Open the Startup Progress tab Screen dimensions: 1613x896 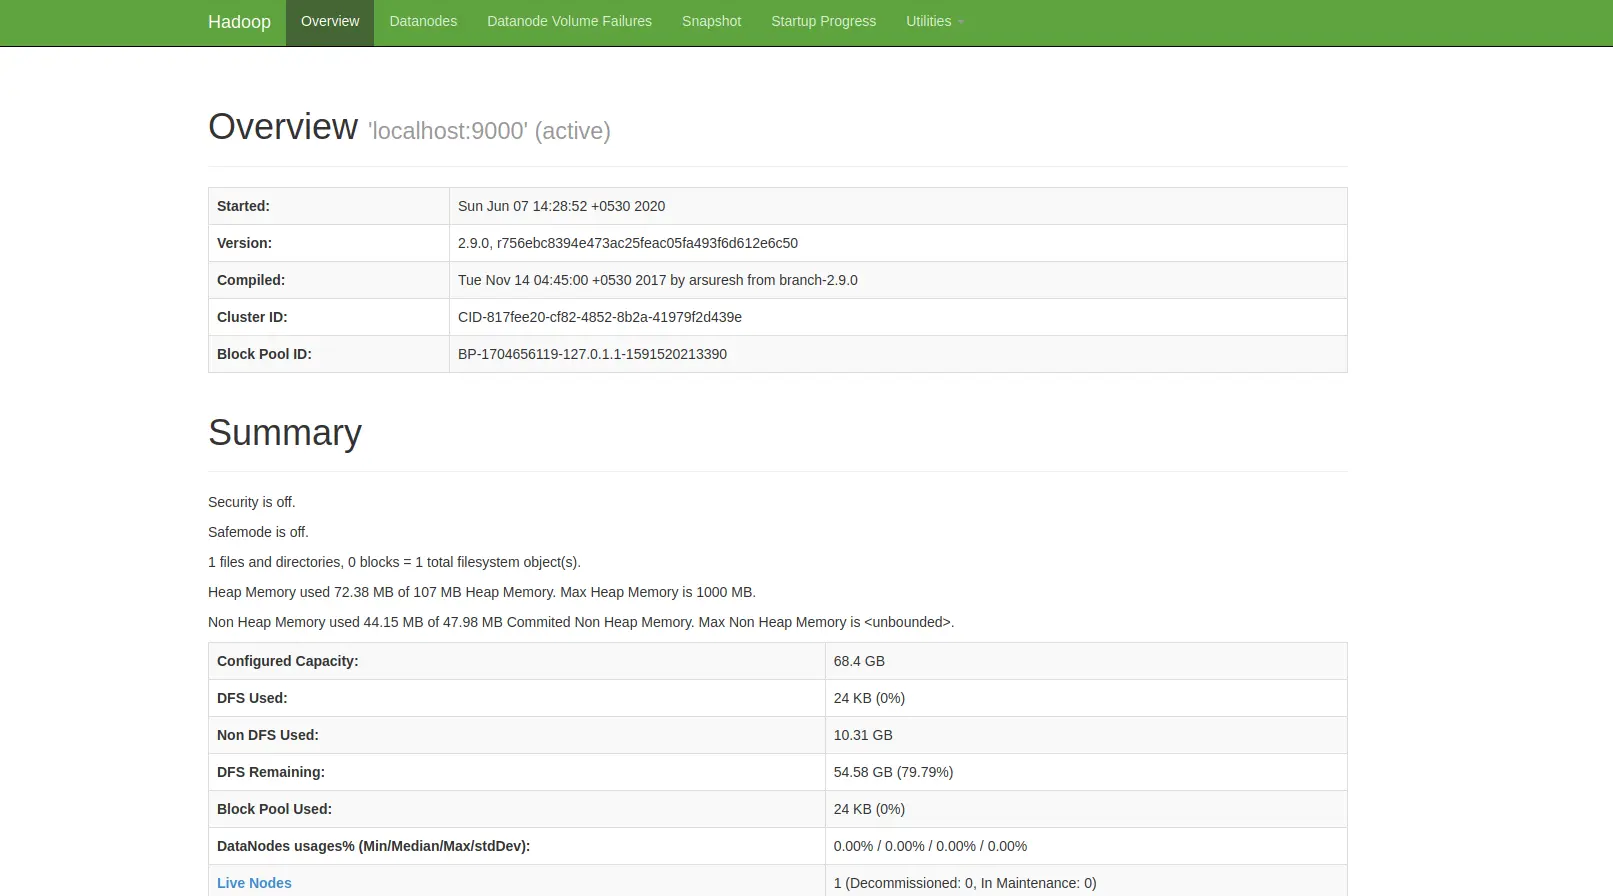point(823,22)
